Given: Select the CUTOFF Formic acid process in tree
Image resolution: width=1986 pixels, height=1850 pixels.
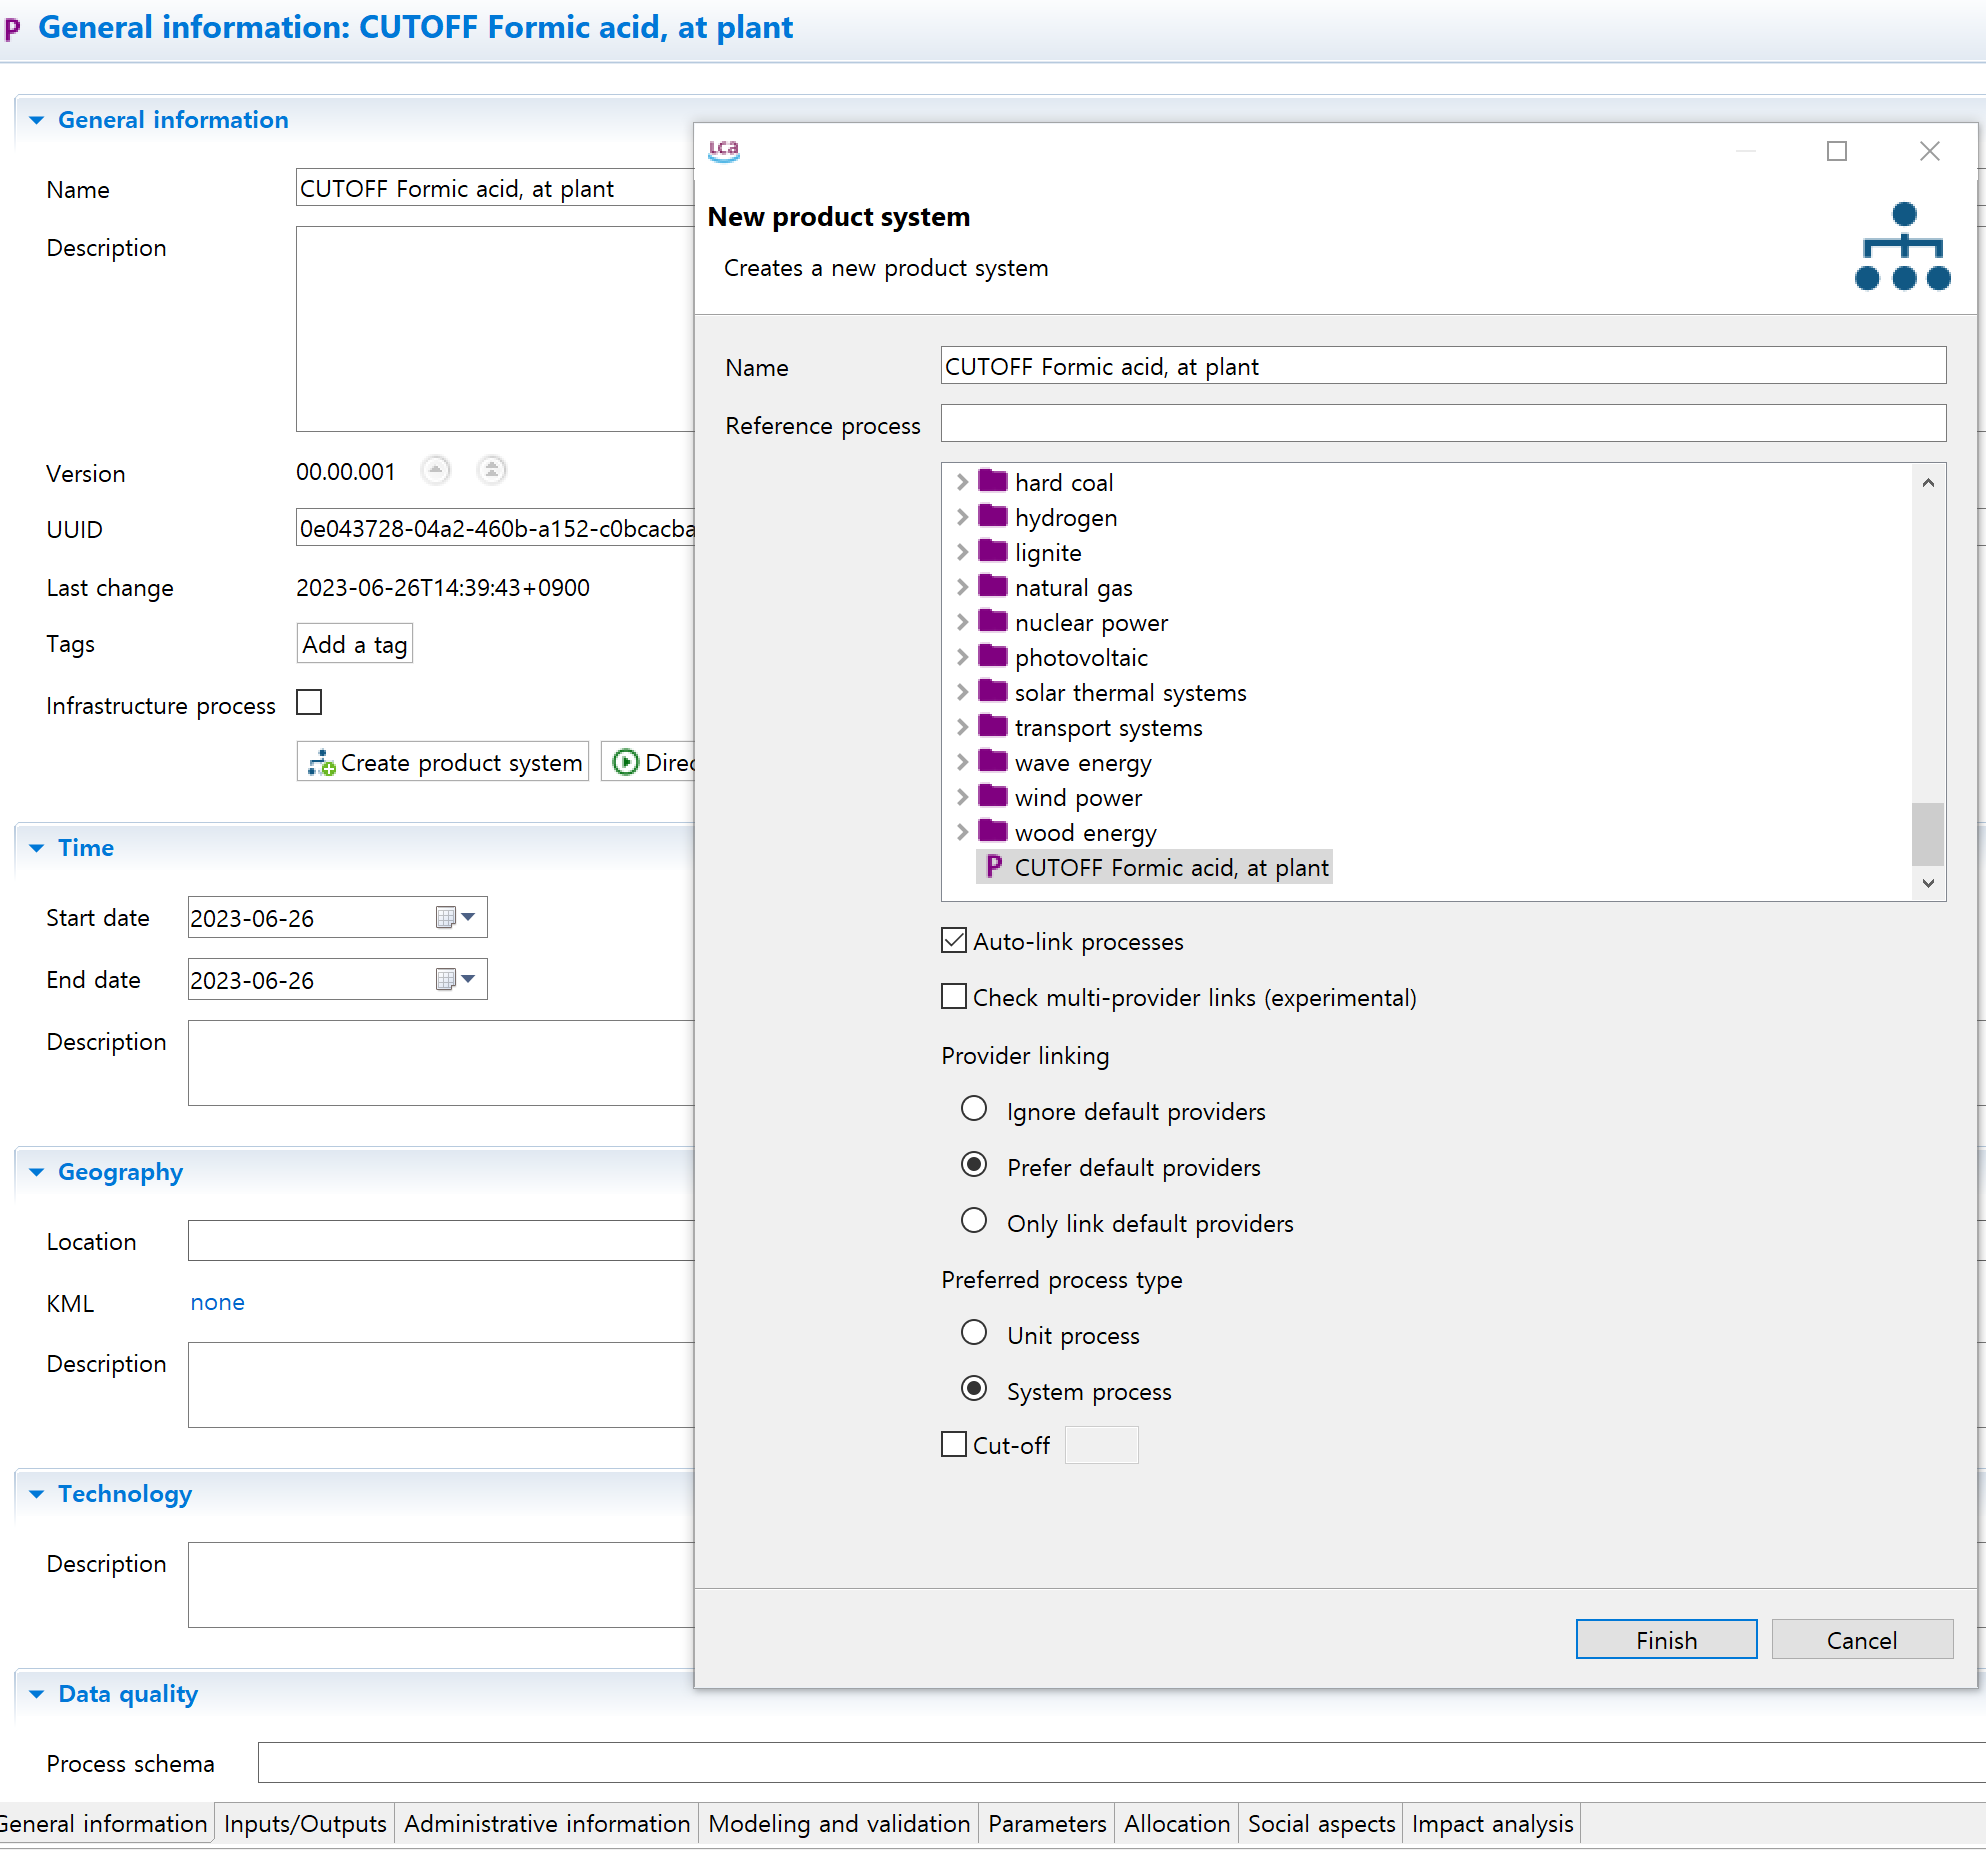Looking at the screenshot, I should point(1170,867).
